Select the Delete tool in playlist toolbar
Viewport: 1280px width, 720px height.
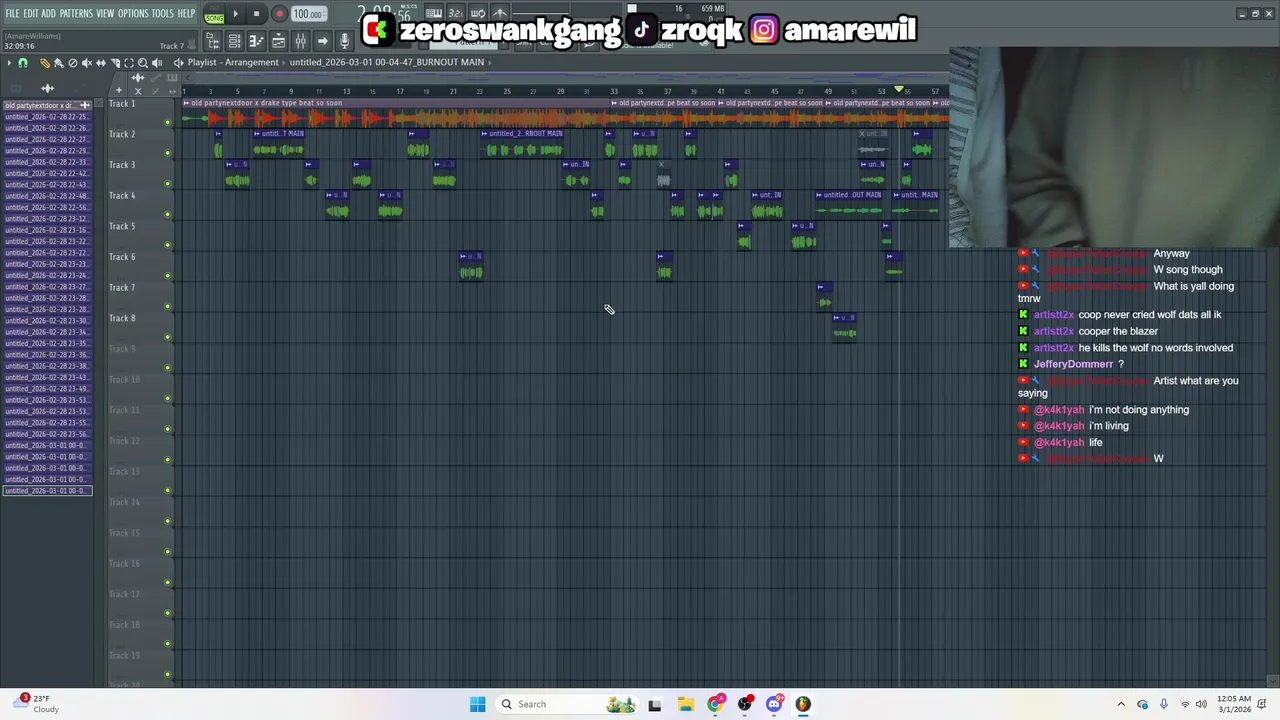[73, 63]
